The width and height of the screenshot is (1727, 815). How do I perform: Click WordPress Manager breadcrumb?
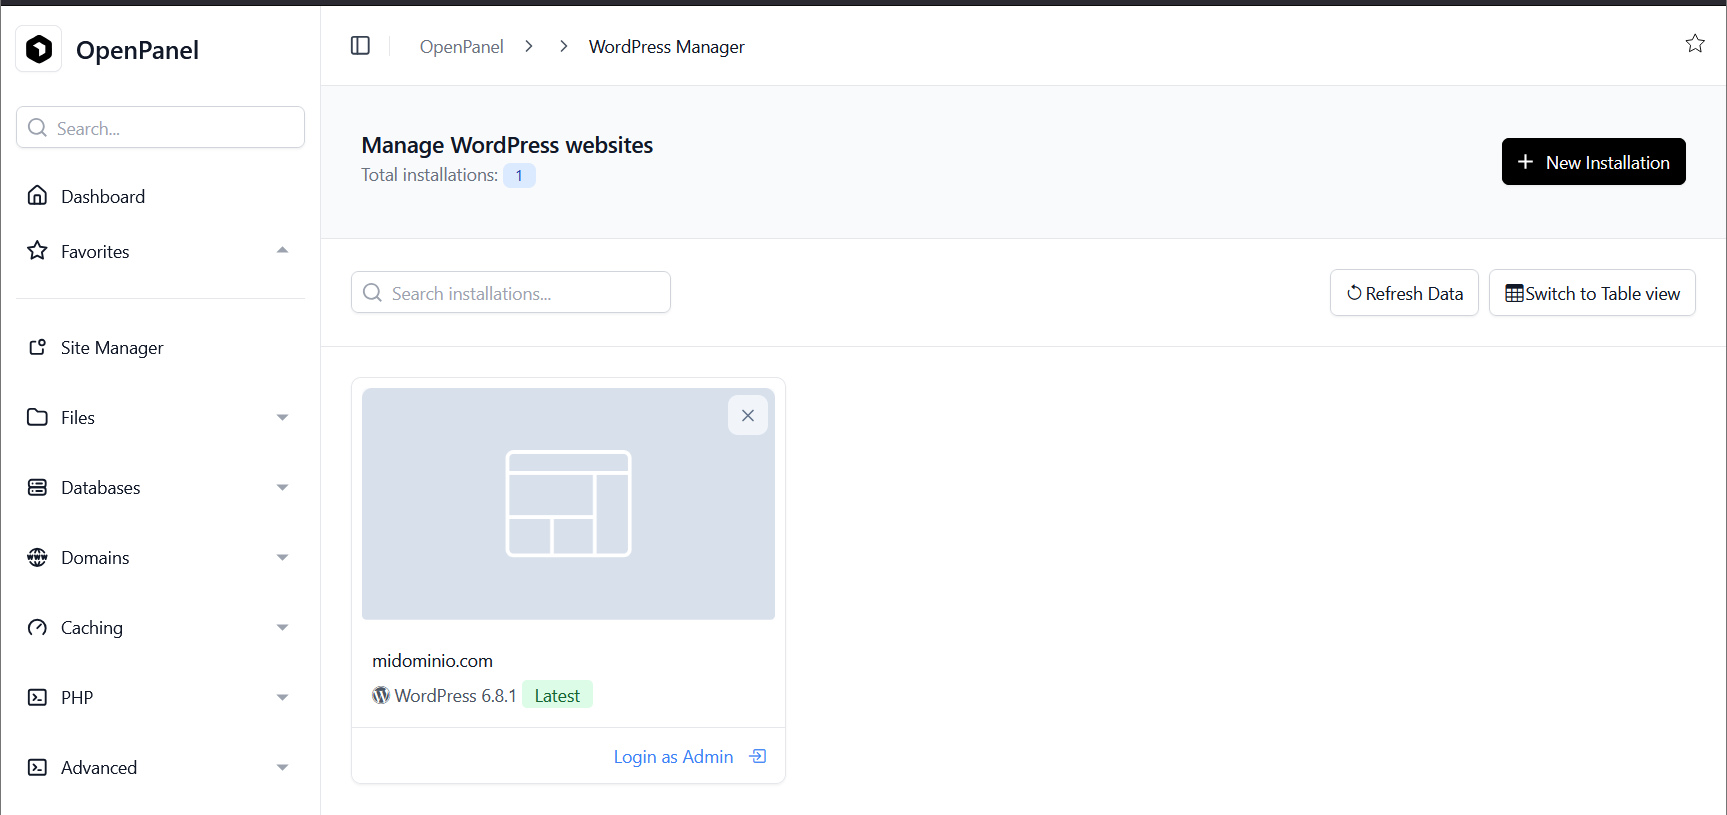(667, 47)
